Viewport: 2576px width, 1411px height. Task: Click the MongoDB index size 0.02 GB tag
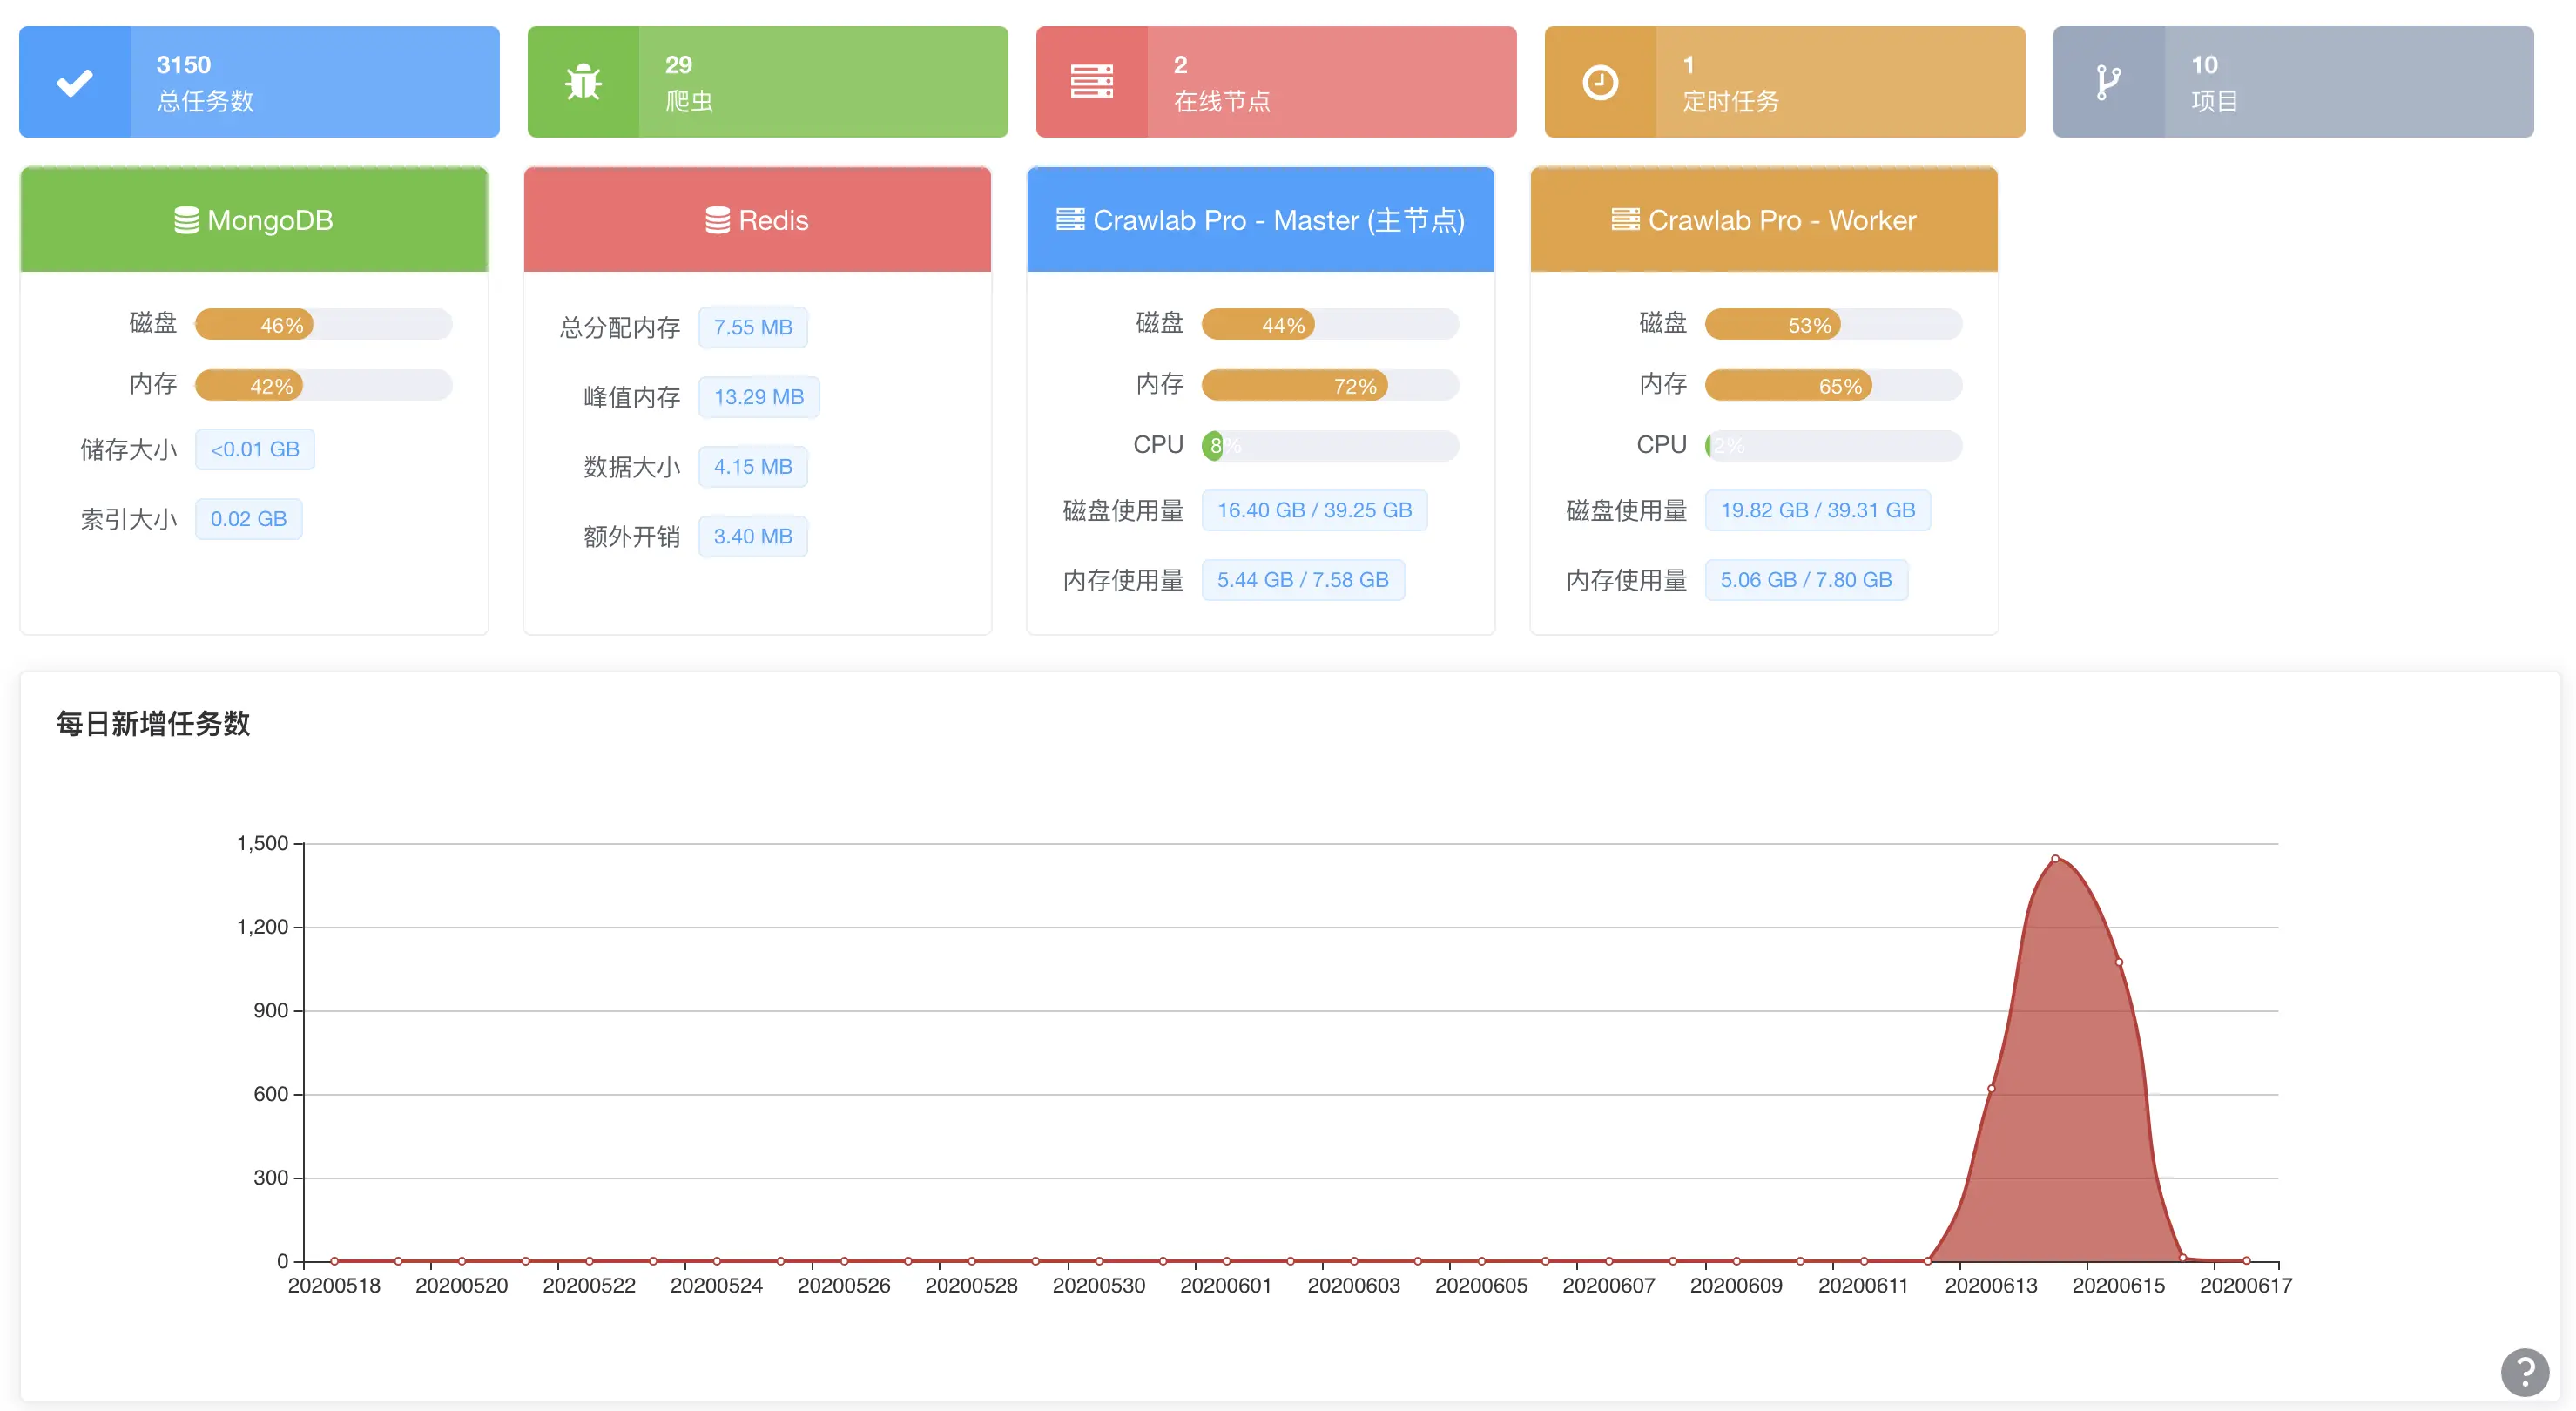tap(248, 519)
